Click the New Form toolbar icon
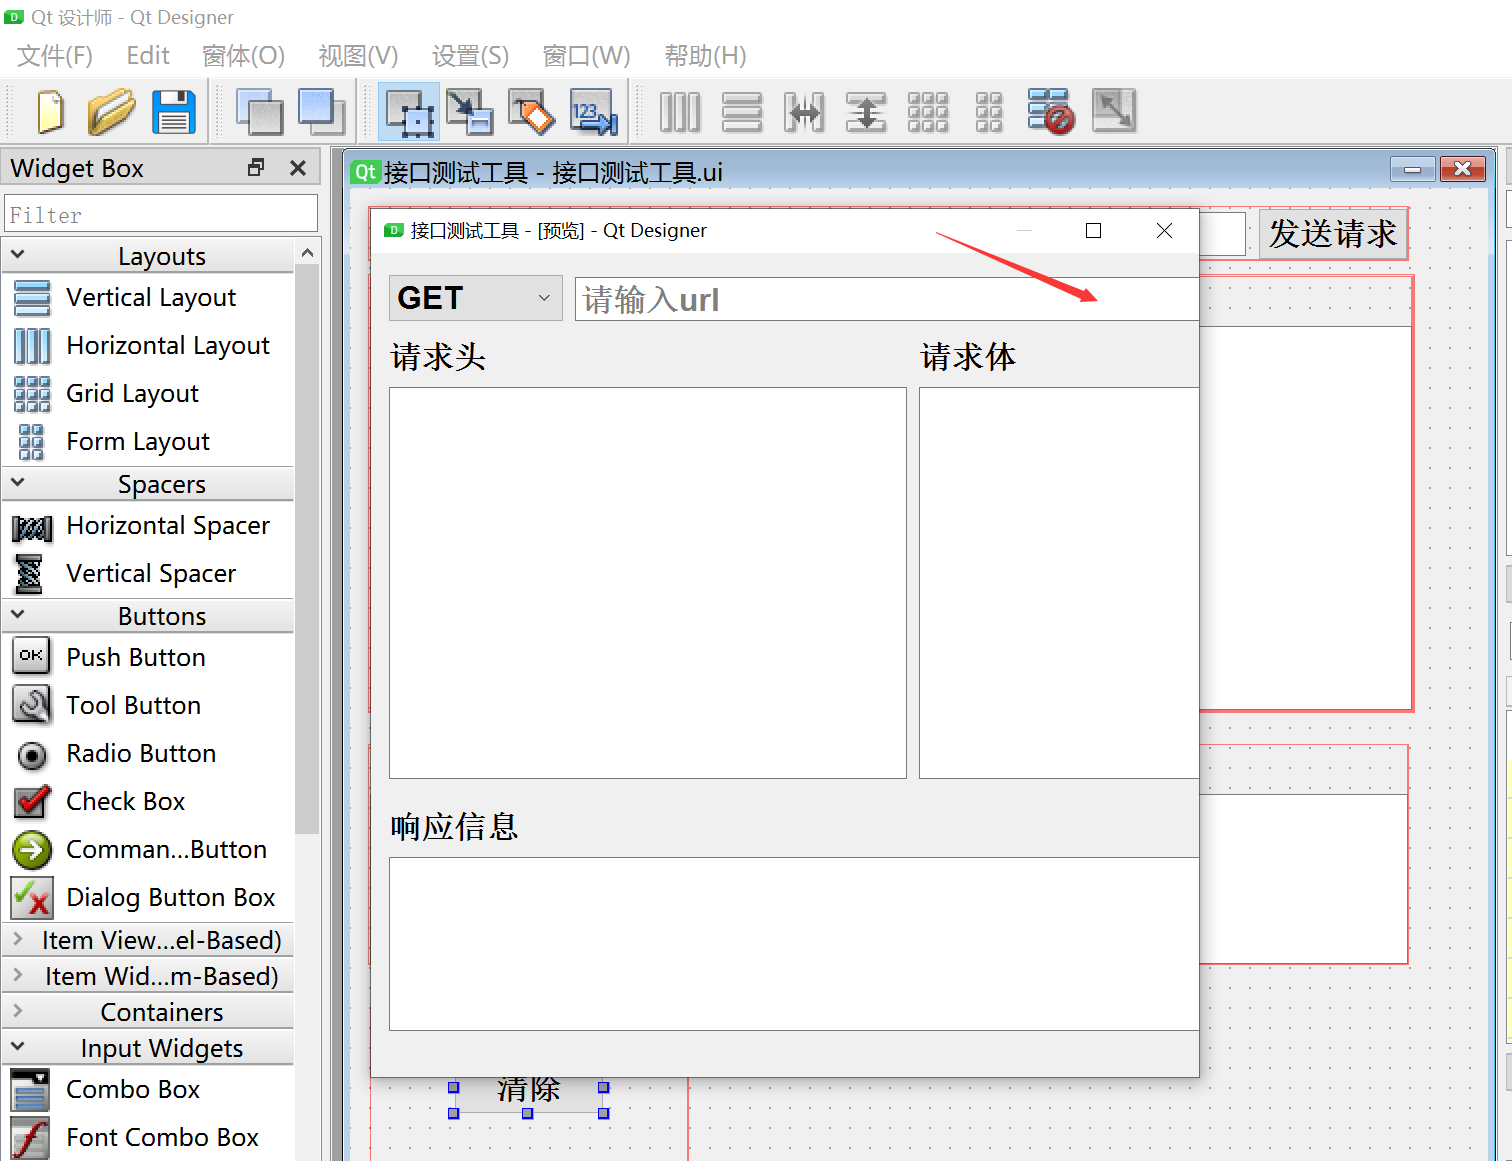The width and height of the screenshot is (1512, 1161). click(x=50, y=111)
